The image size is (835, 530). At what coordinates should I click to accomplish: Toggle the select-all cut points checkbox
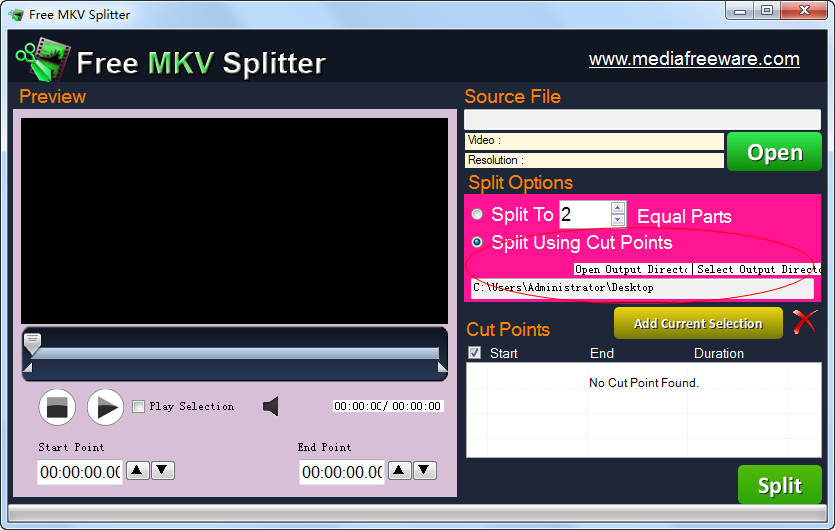coord(474,353)
